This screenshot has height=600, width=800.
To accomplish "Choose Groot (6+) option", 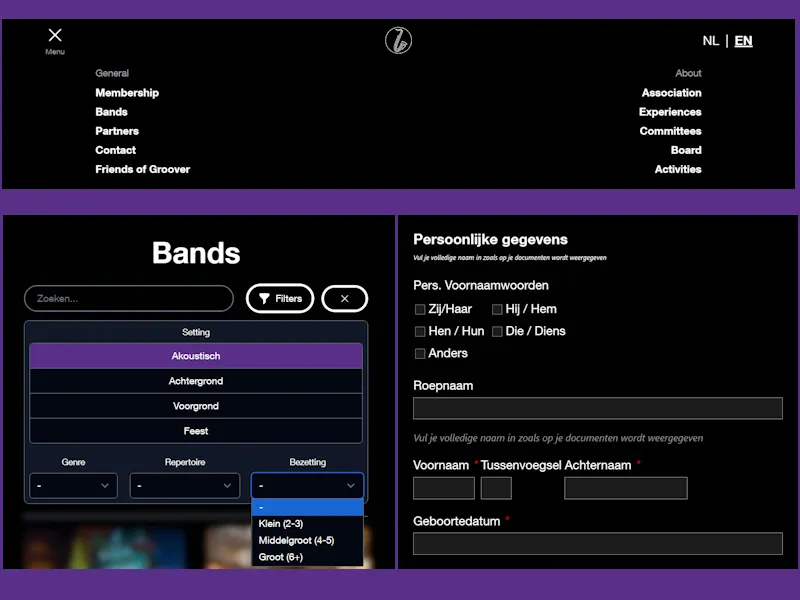I will point(307,557).
